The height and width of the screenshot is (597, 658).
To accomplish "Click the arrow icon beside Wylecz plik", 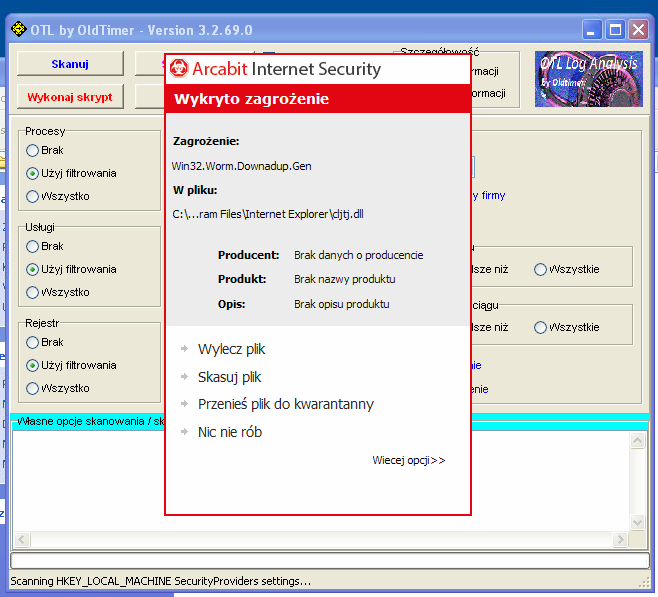I will pyautogui.click(x=184, y=349).
